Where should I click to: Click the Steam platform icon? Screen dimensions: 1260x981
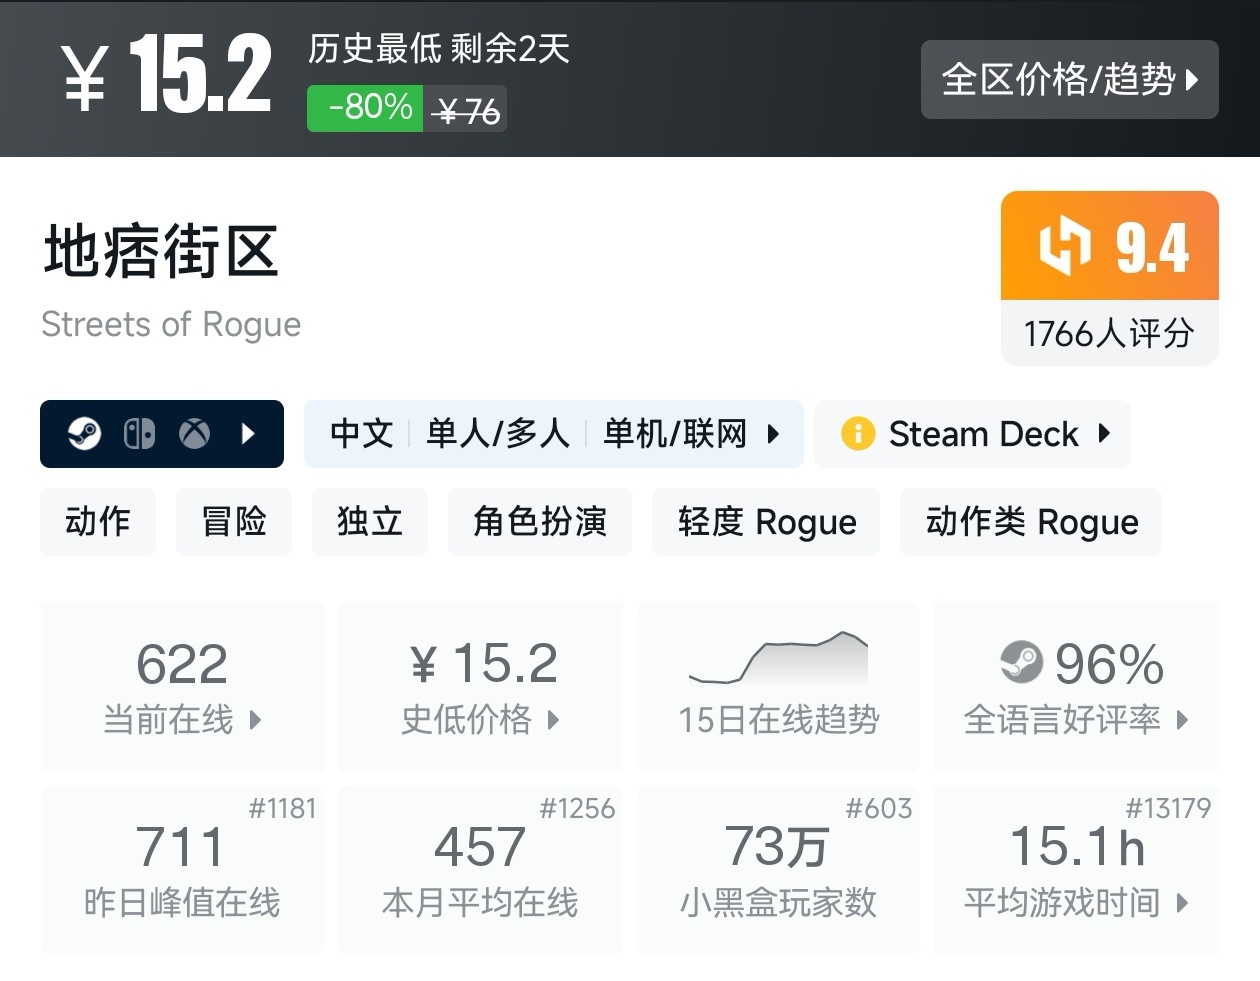85,434
